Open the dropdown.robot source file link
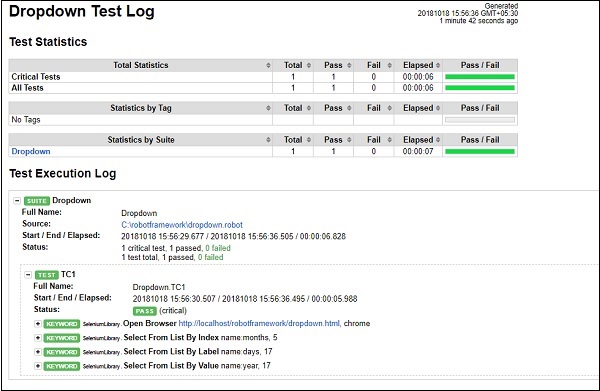Screen dimensions: 600x391 coord(182,225)
